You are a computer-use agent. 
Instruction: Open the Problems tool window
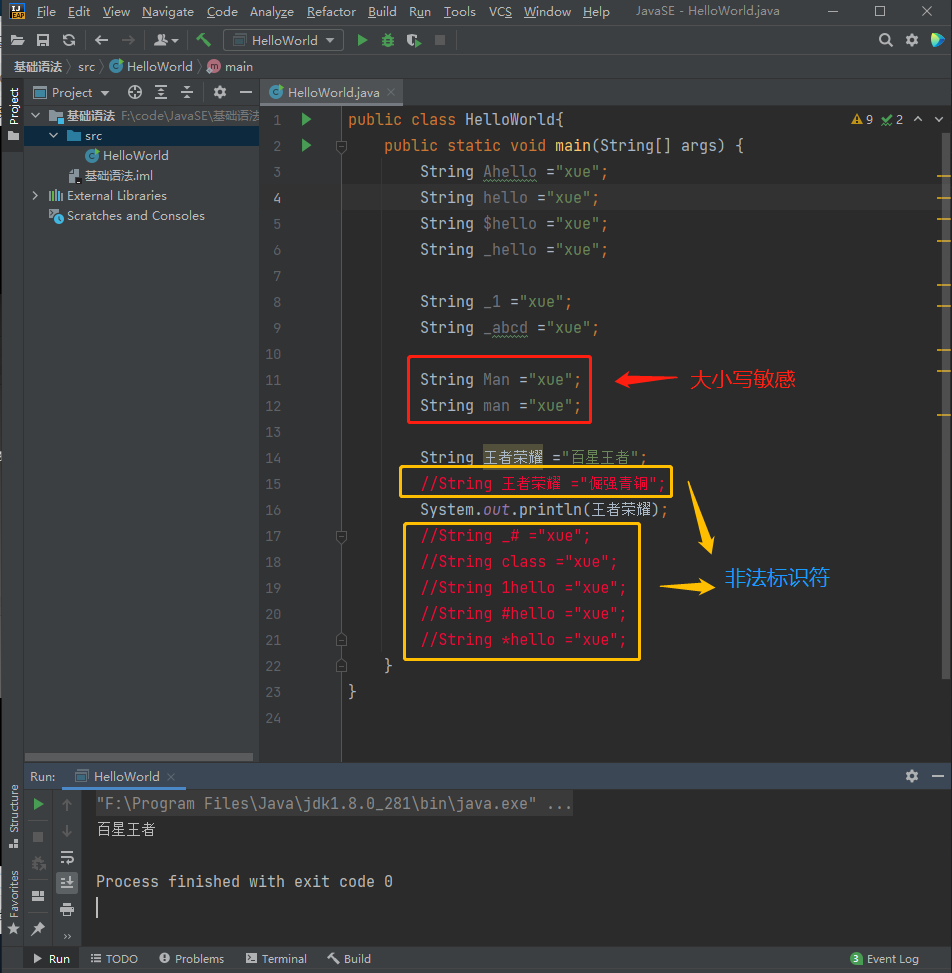pyautogui.click(x=192, y=959)
